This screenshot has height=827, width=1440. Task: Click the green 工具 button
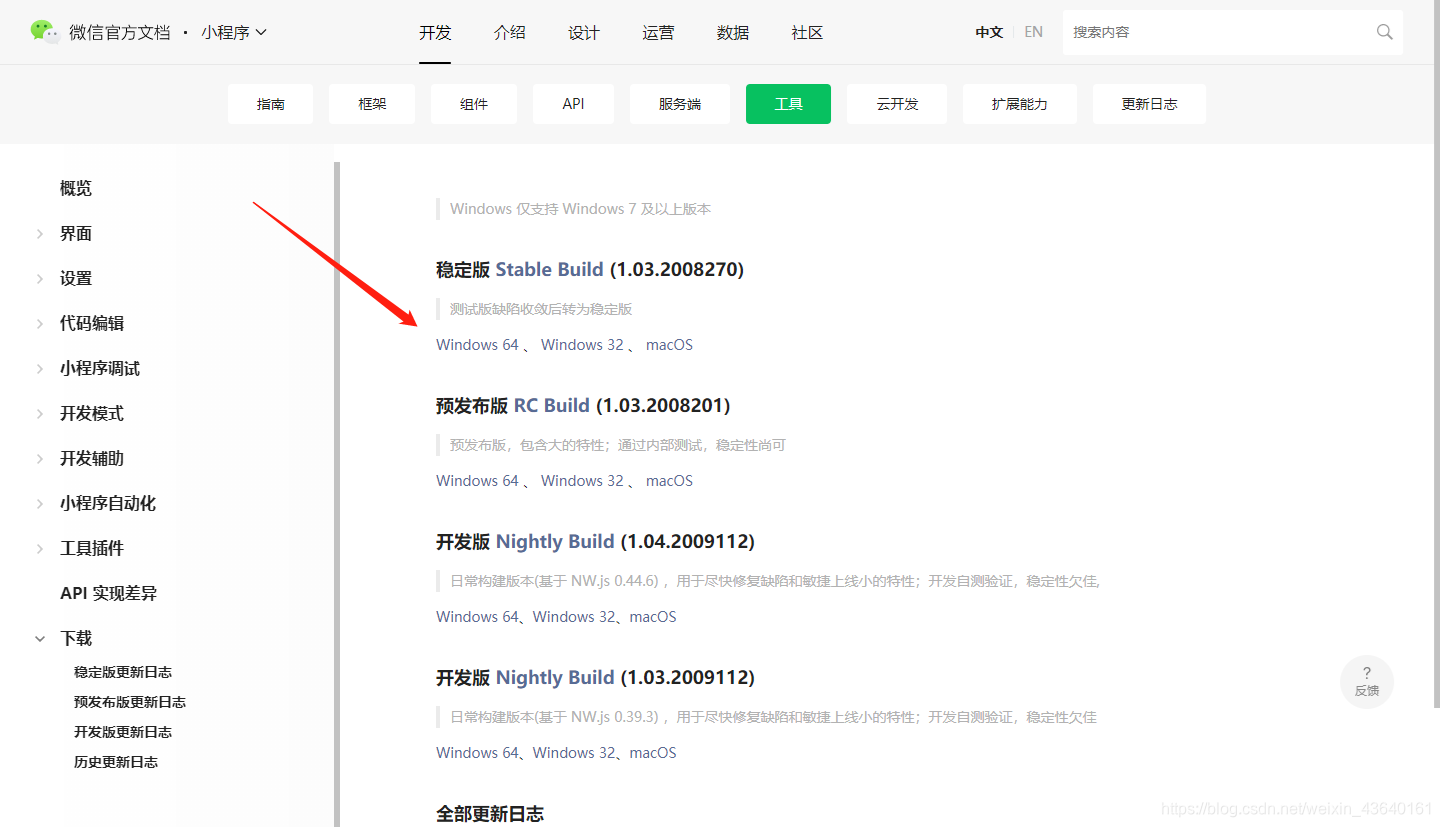pyautogui.click(x=788, y=104)
